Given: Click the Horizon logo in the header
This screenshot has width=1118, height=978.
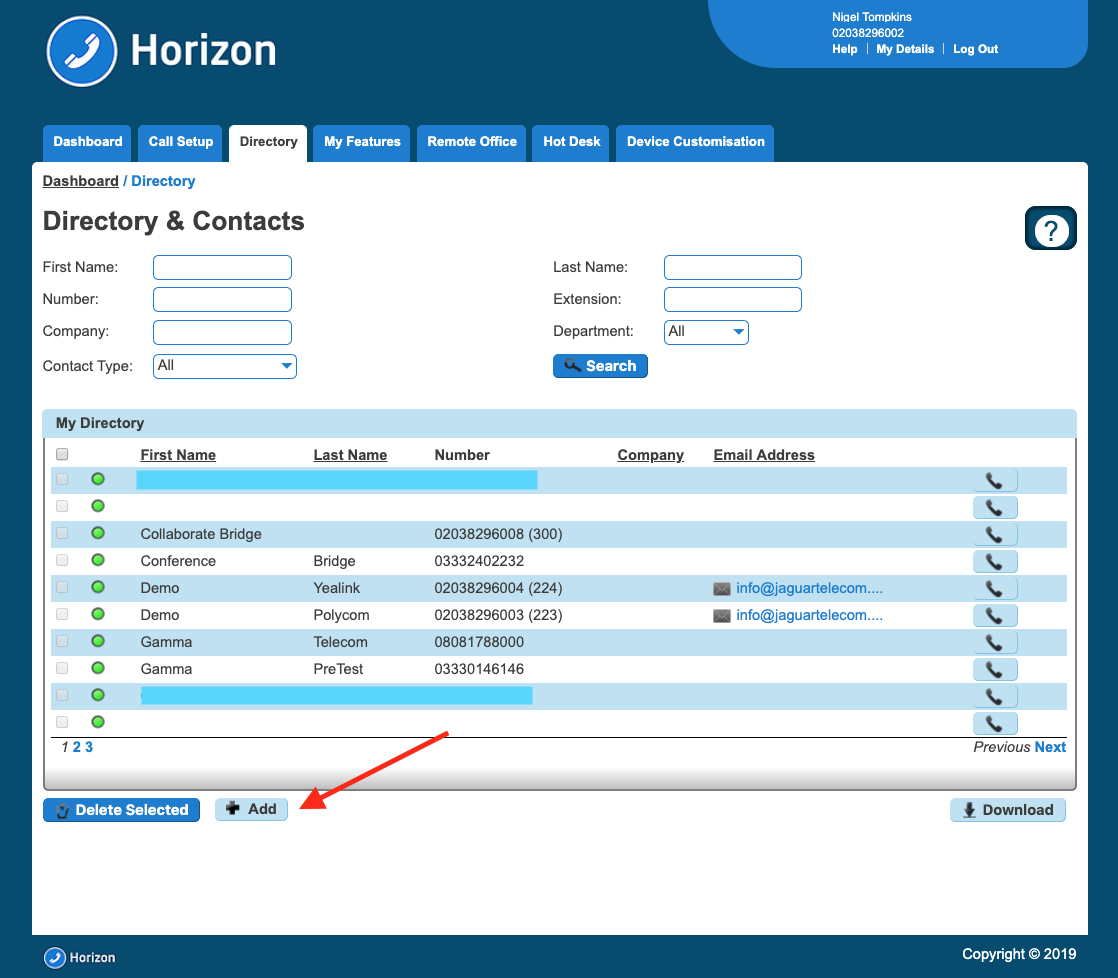Looking at the screenshot, I should point(162,51).
